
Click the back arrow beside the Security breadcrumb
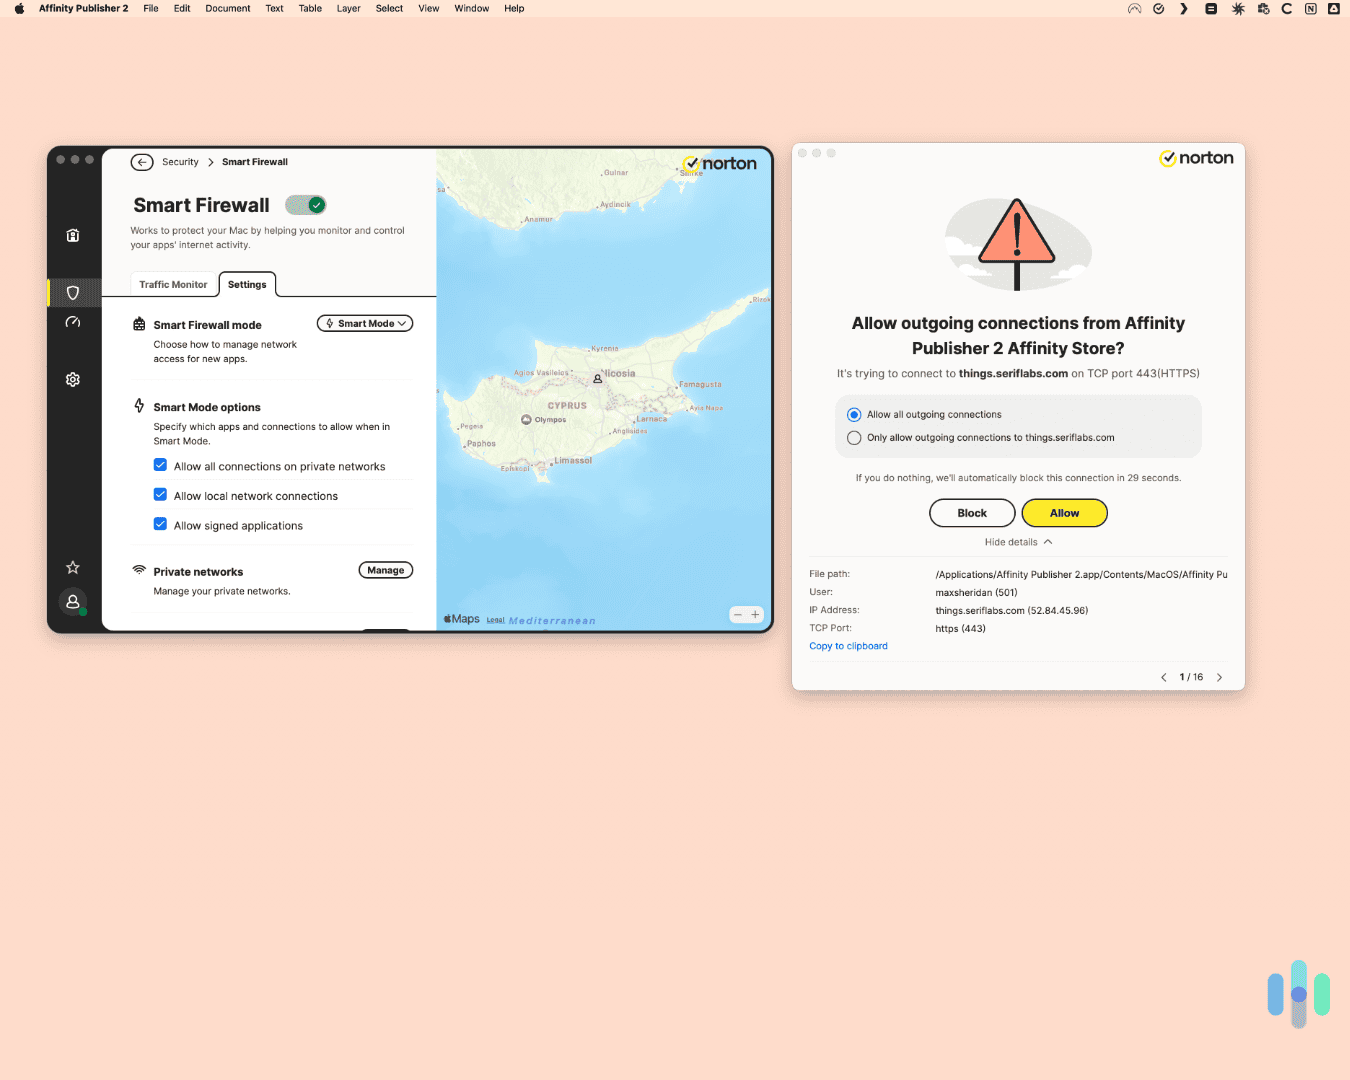point(141,161)
